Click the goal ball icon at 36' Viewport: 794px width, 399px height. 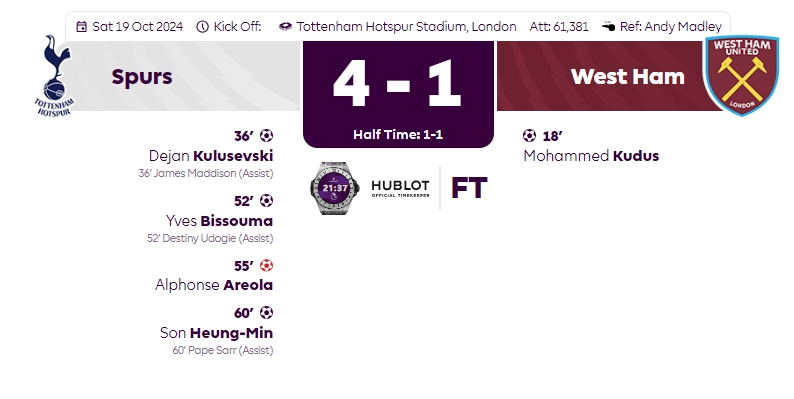click(266, 136)
